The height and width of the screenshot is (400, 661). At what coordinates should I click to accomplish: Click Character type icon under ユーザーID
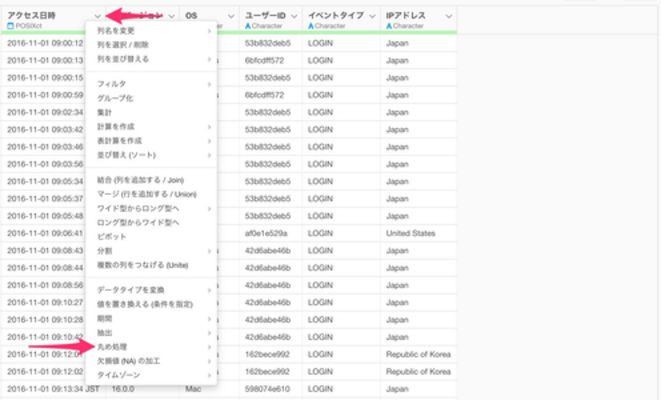249,24
